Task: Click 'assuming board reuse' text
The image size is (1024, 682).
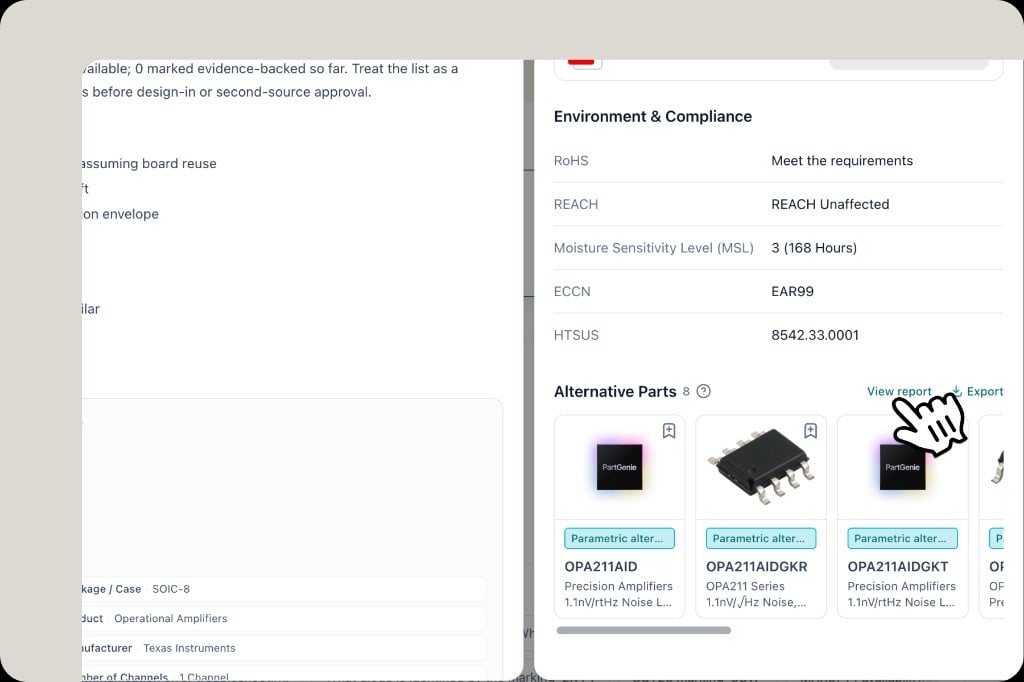Action: click(149, 164)
